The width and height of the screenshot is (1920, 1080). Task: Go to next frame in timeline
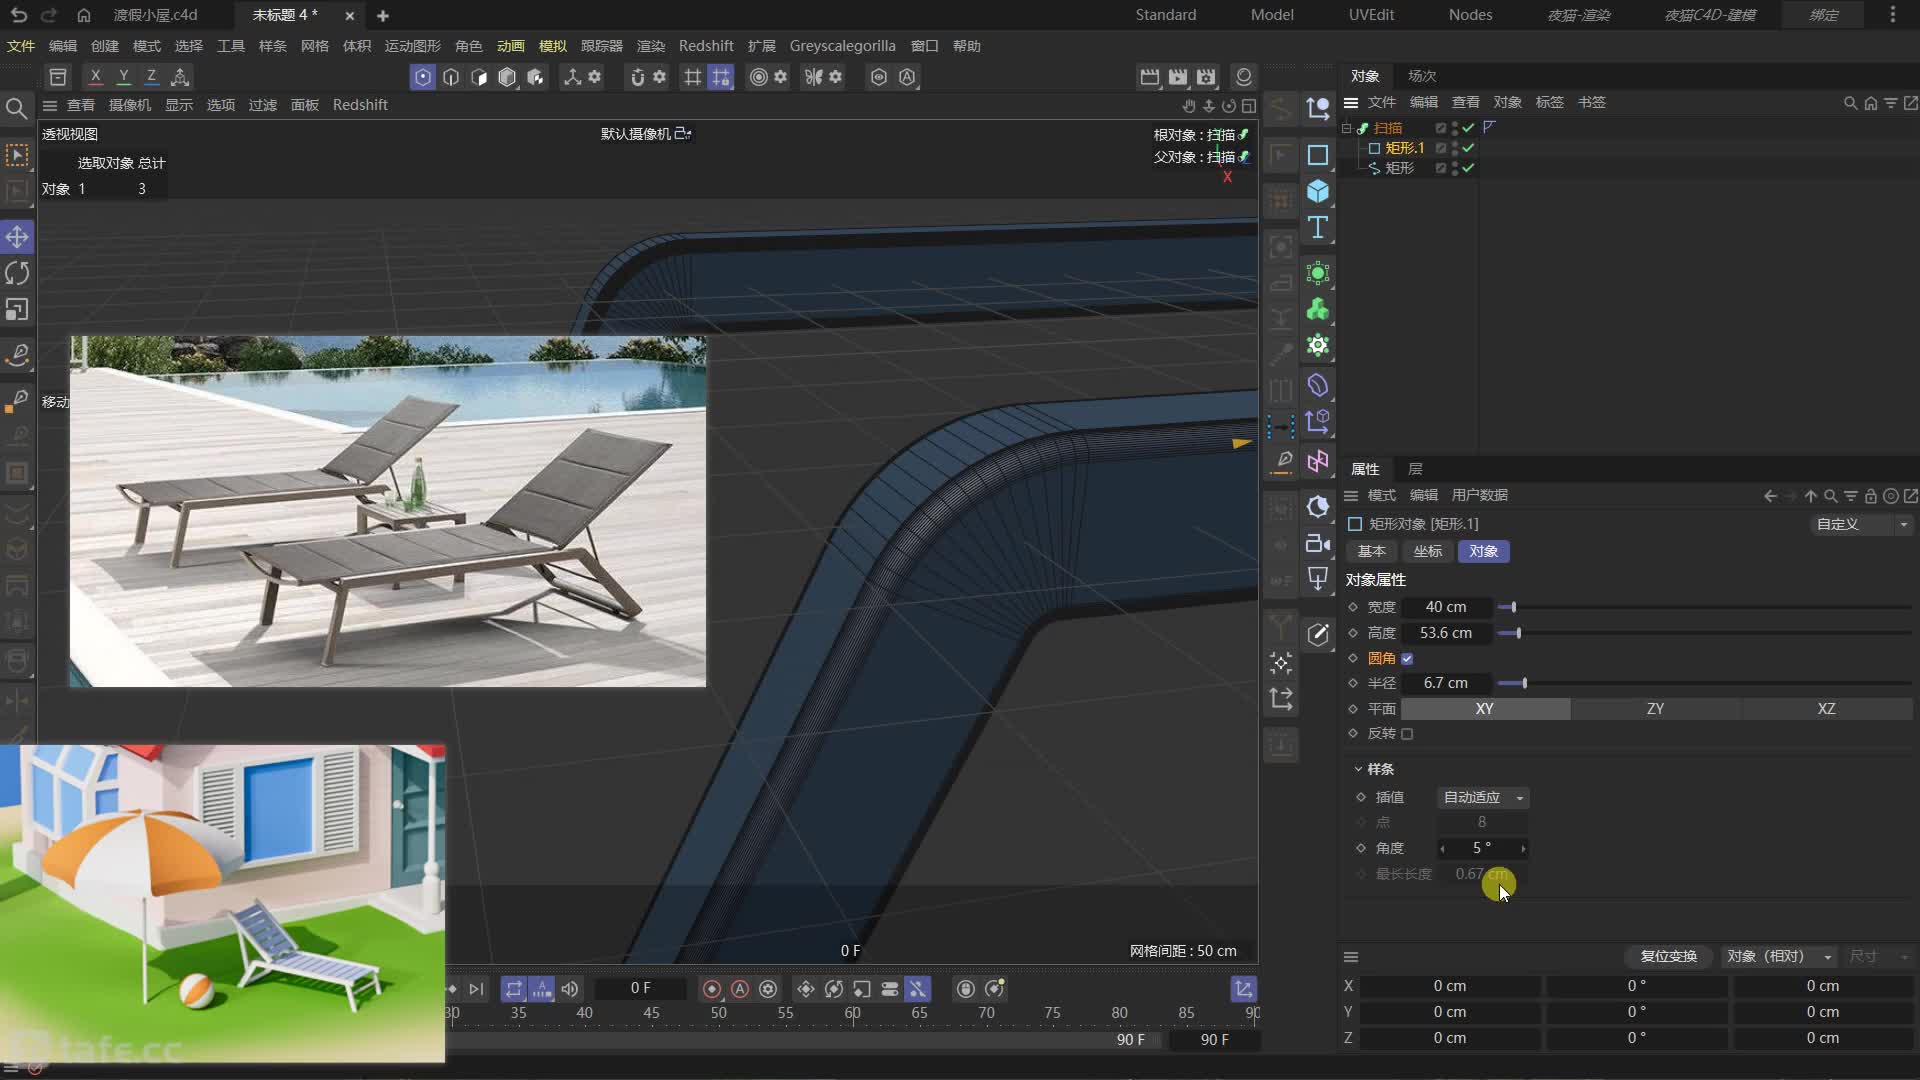coord(476,989)
